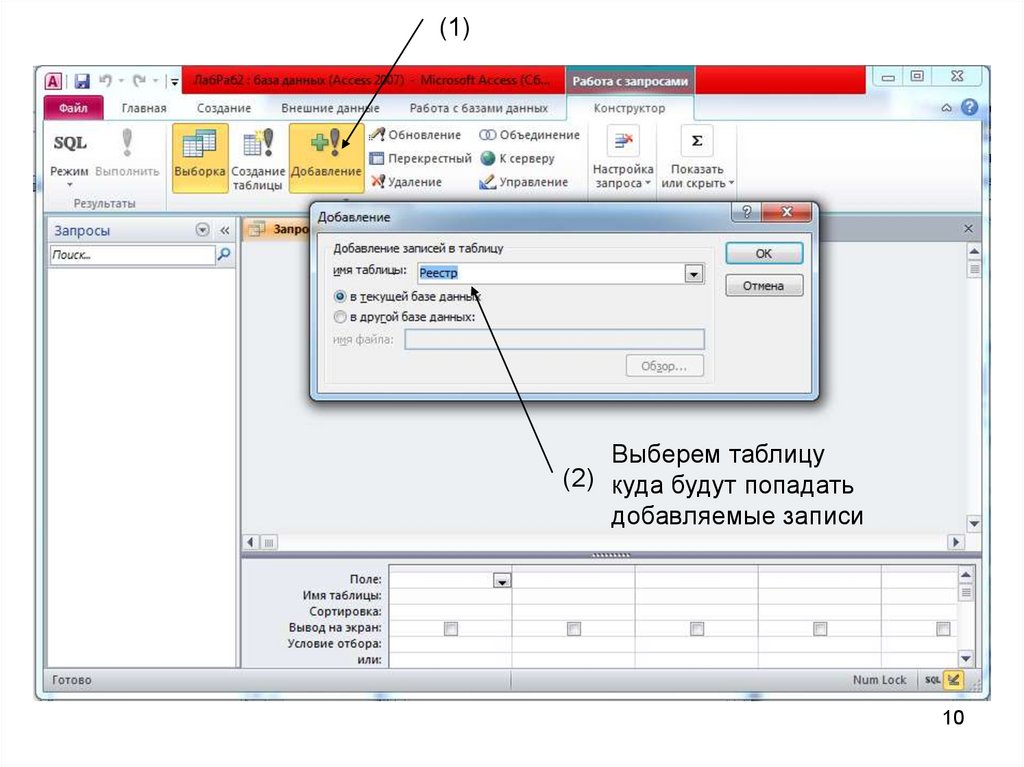Open Настройка запроса menu
This screenshot has height=767, width=1024.
coord(622,159)
